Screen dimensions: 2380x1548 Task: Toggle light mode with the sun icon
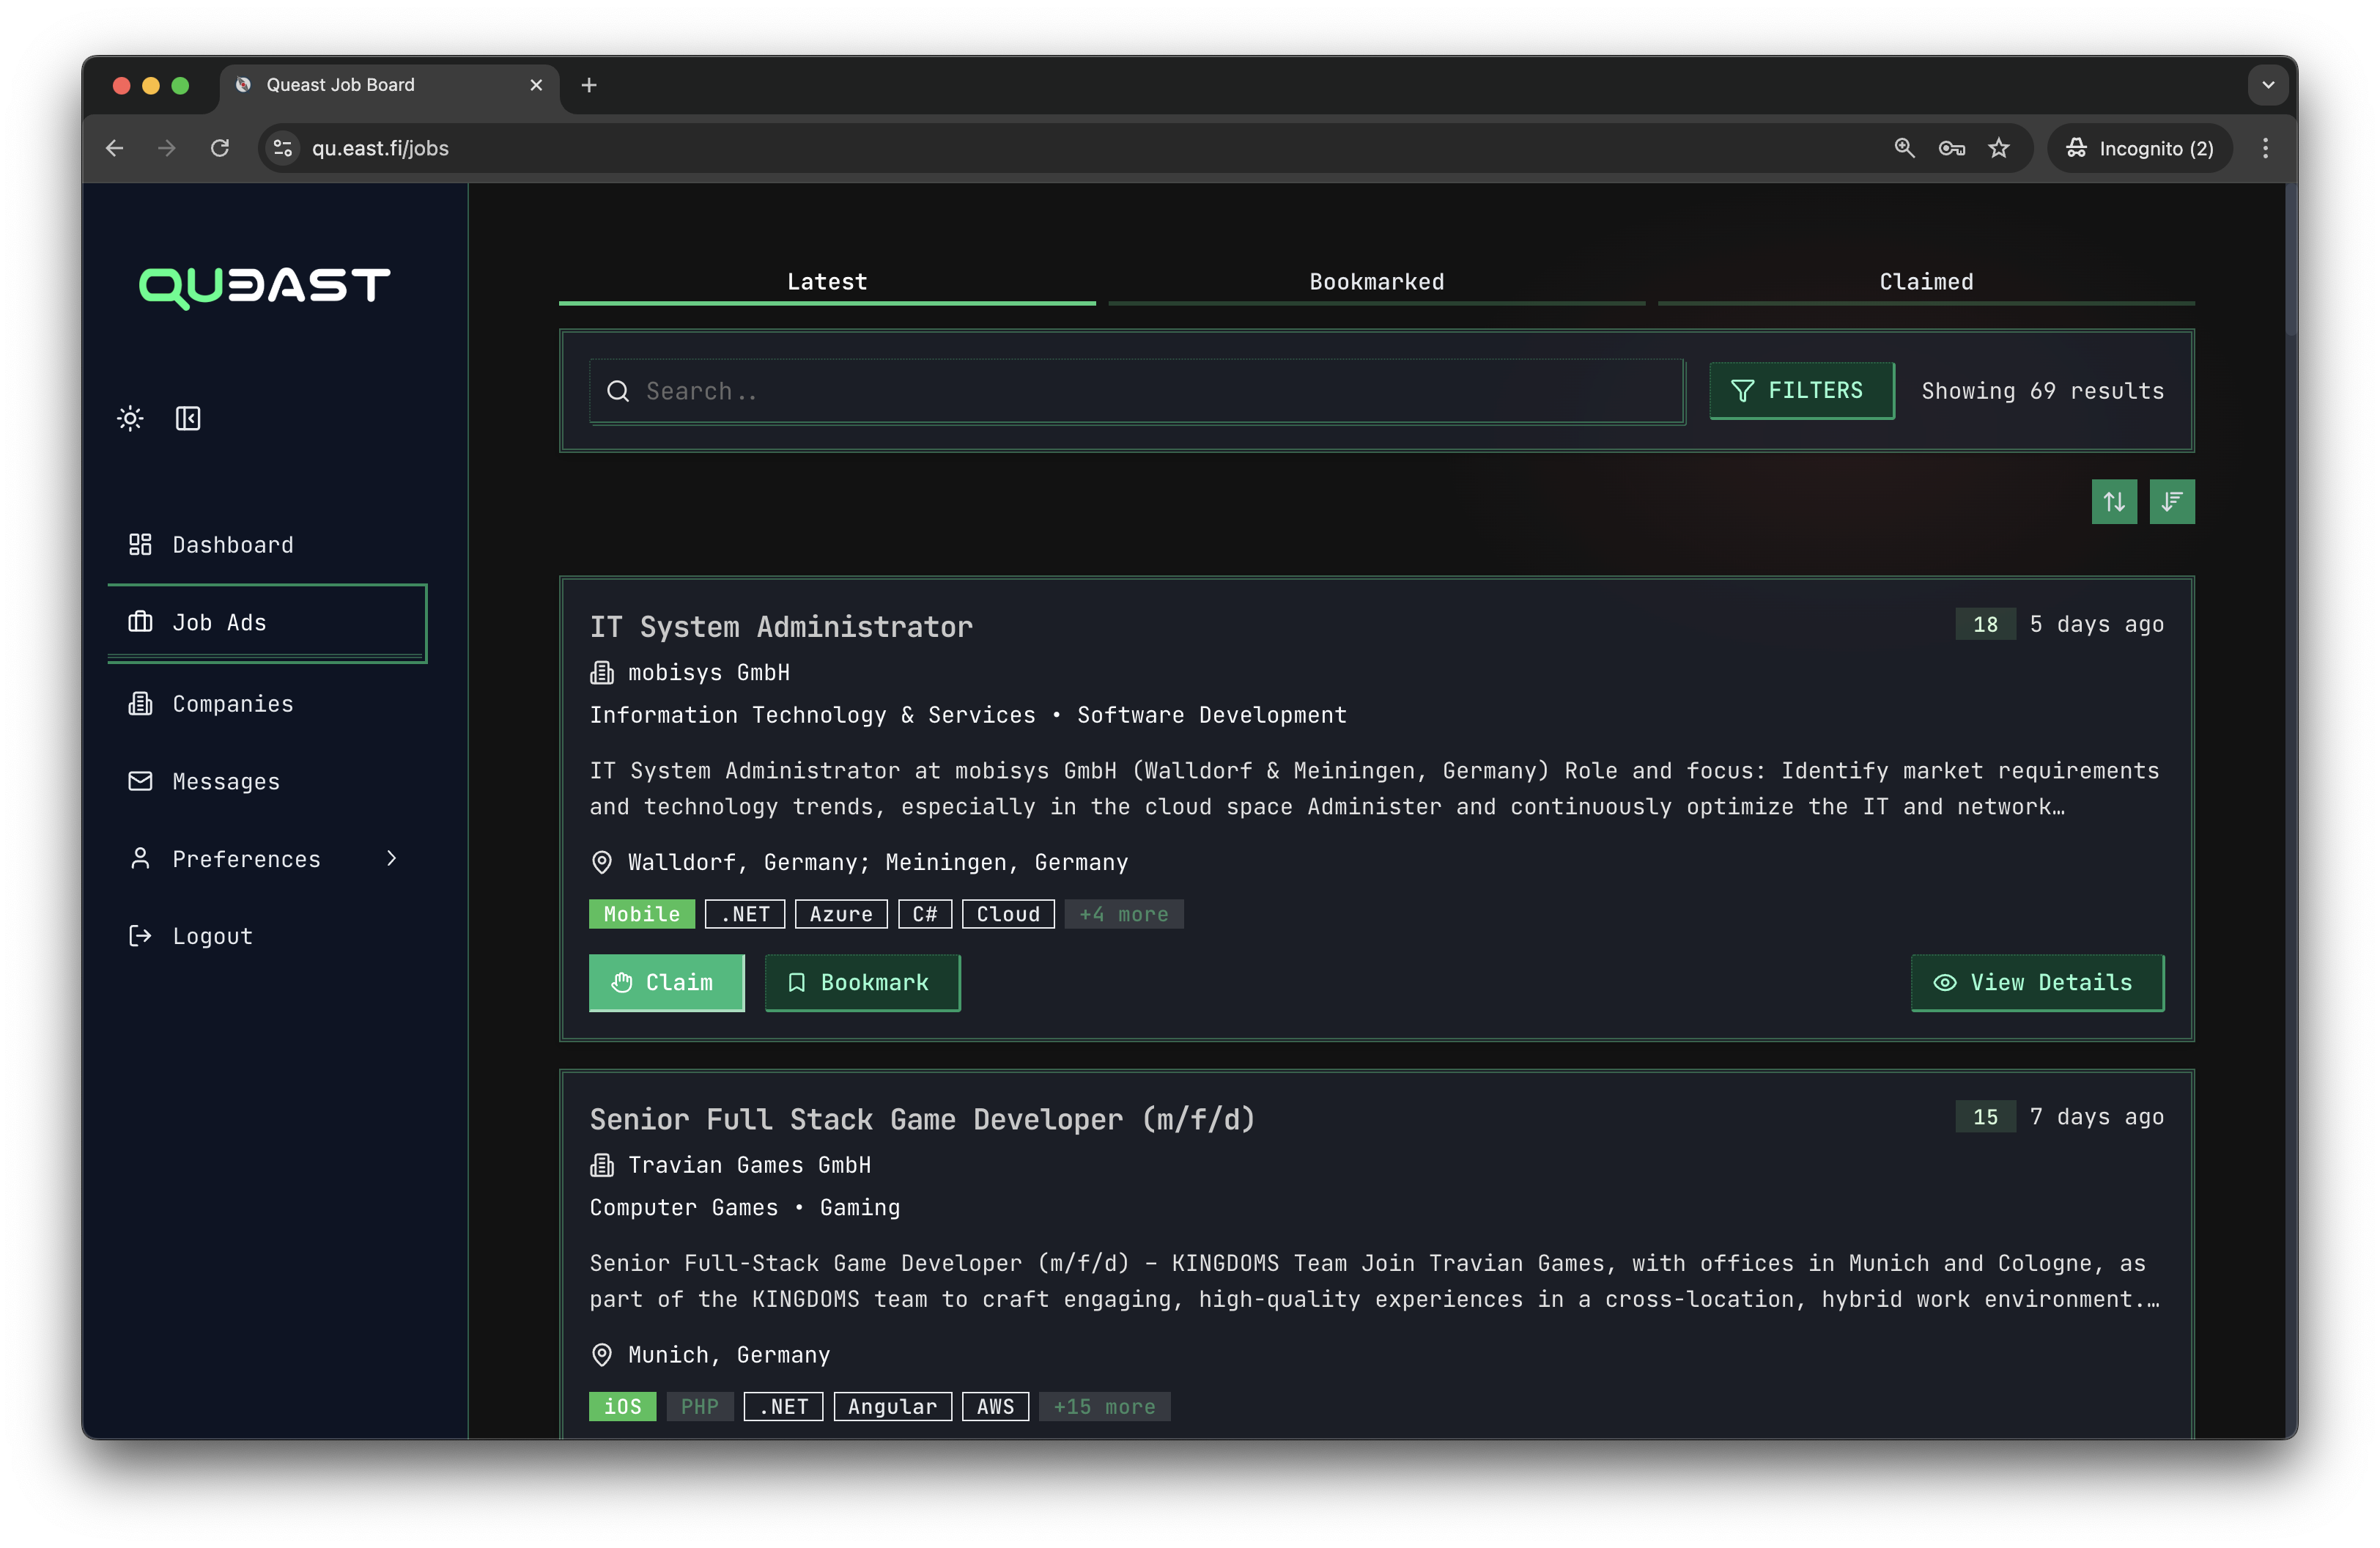point(130,418)
